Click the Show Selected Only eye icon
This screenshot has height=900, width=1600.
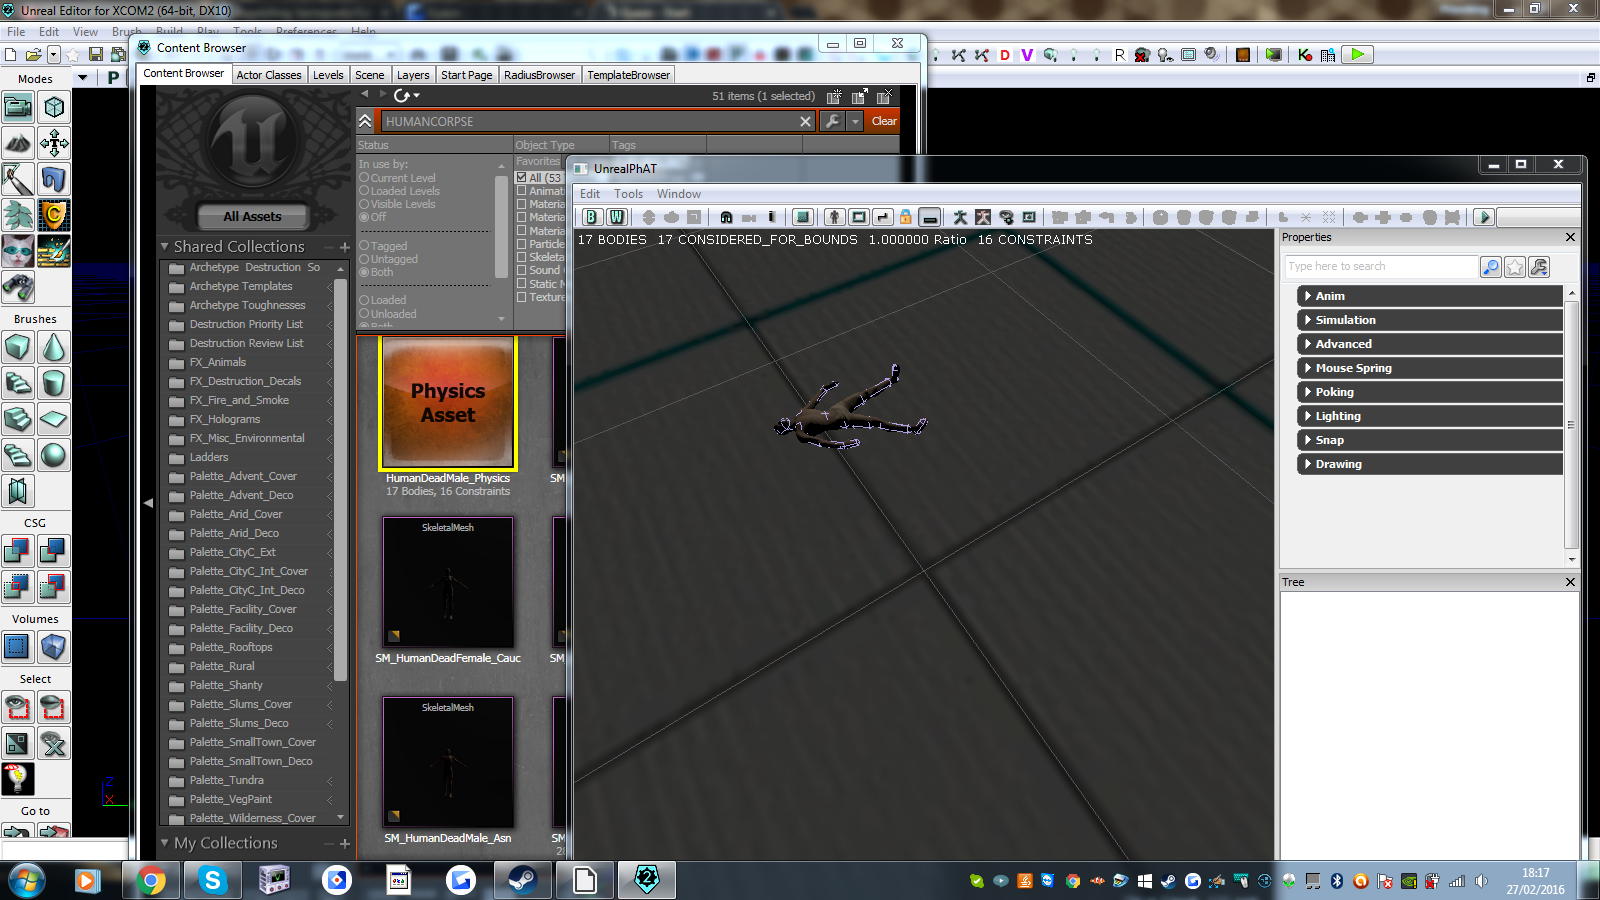click(x=18, y=707)
